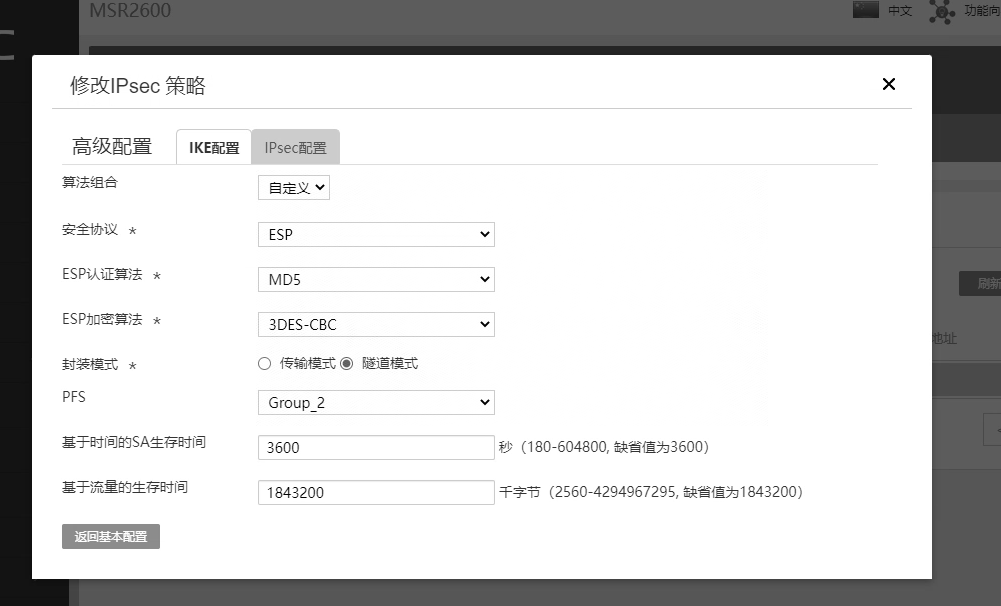
Task: Click the 高级配置 heading label
Action: pos(112,146)
